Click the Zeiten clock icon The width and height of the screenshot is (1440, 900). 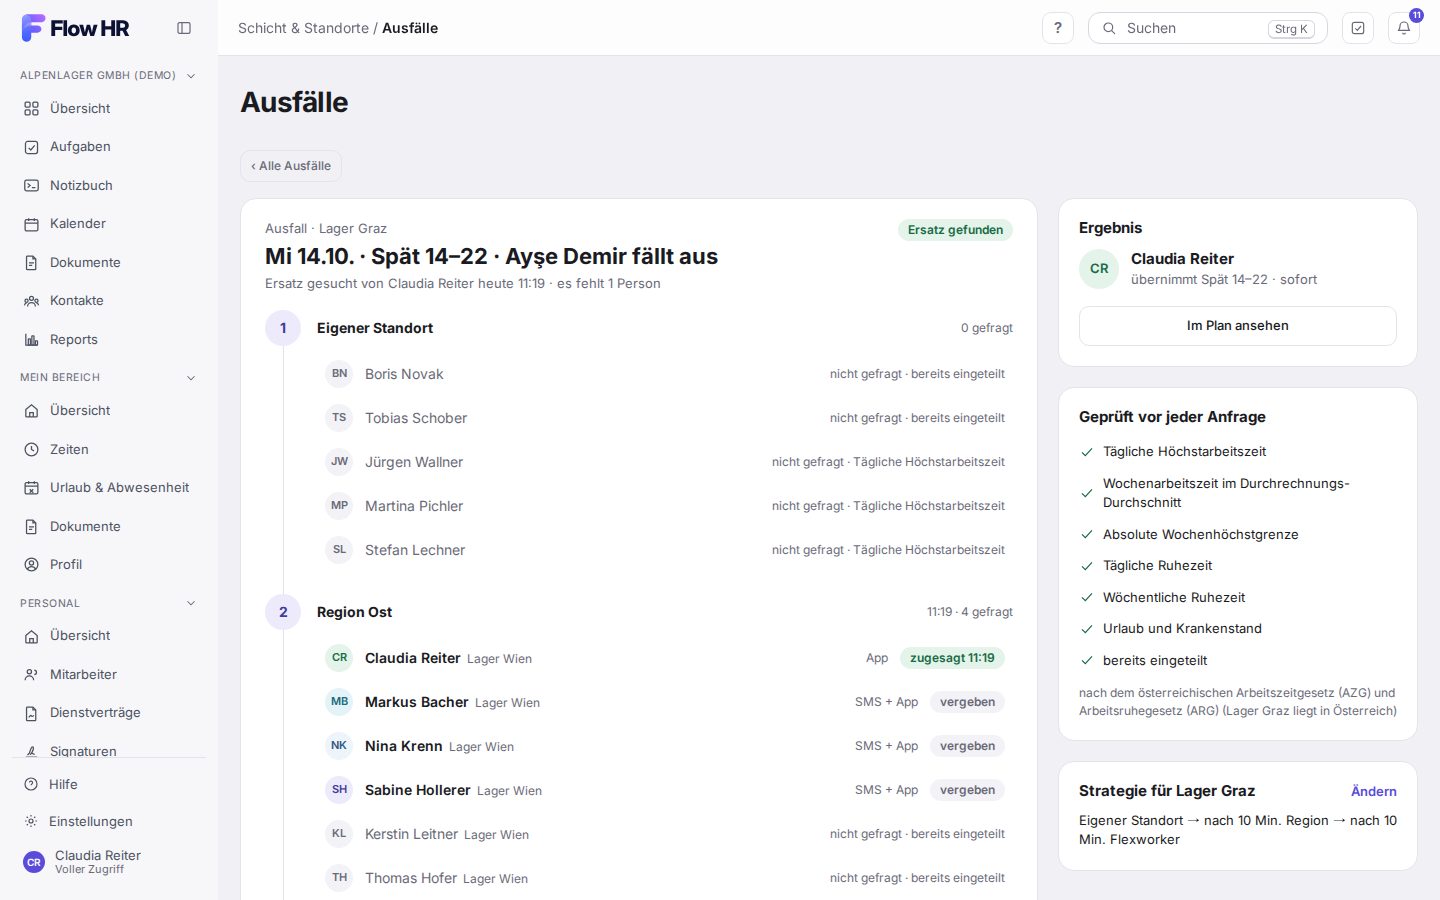coord(32,450)
